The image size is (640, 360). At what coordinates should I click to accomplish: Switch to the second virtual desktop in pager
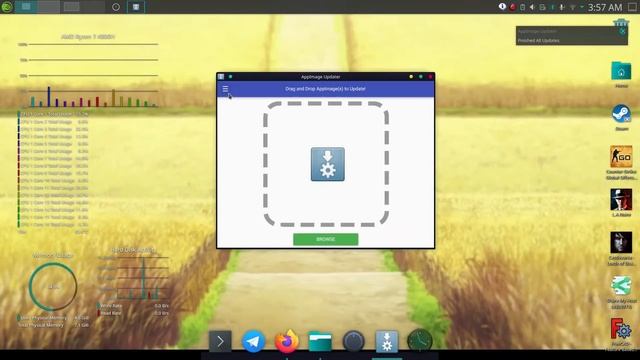click(x=49, y=7)
